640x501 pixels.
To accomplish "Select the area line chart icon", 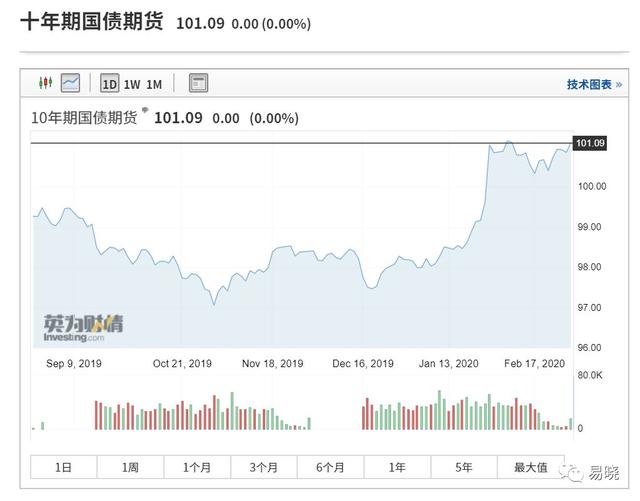I will click(x=70, y=83).
